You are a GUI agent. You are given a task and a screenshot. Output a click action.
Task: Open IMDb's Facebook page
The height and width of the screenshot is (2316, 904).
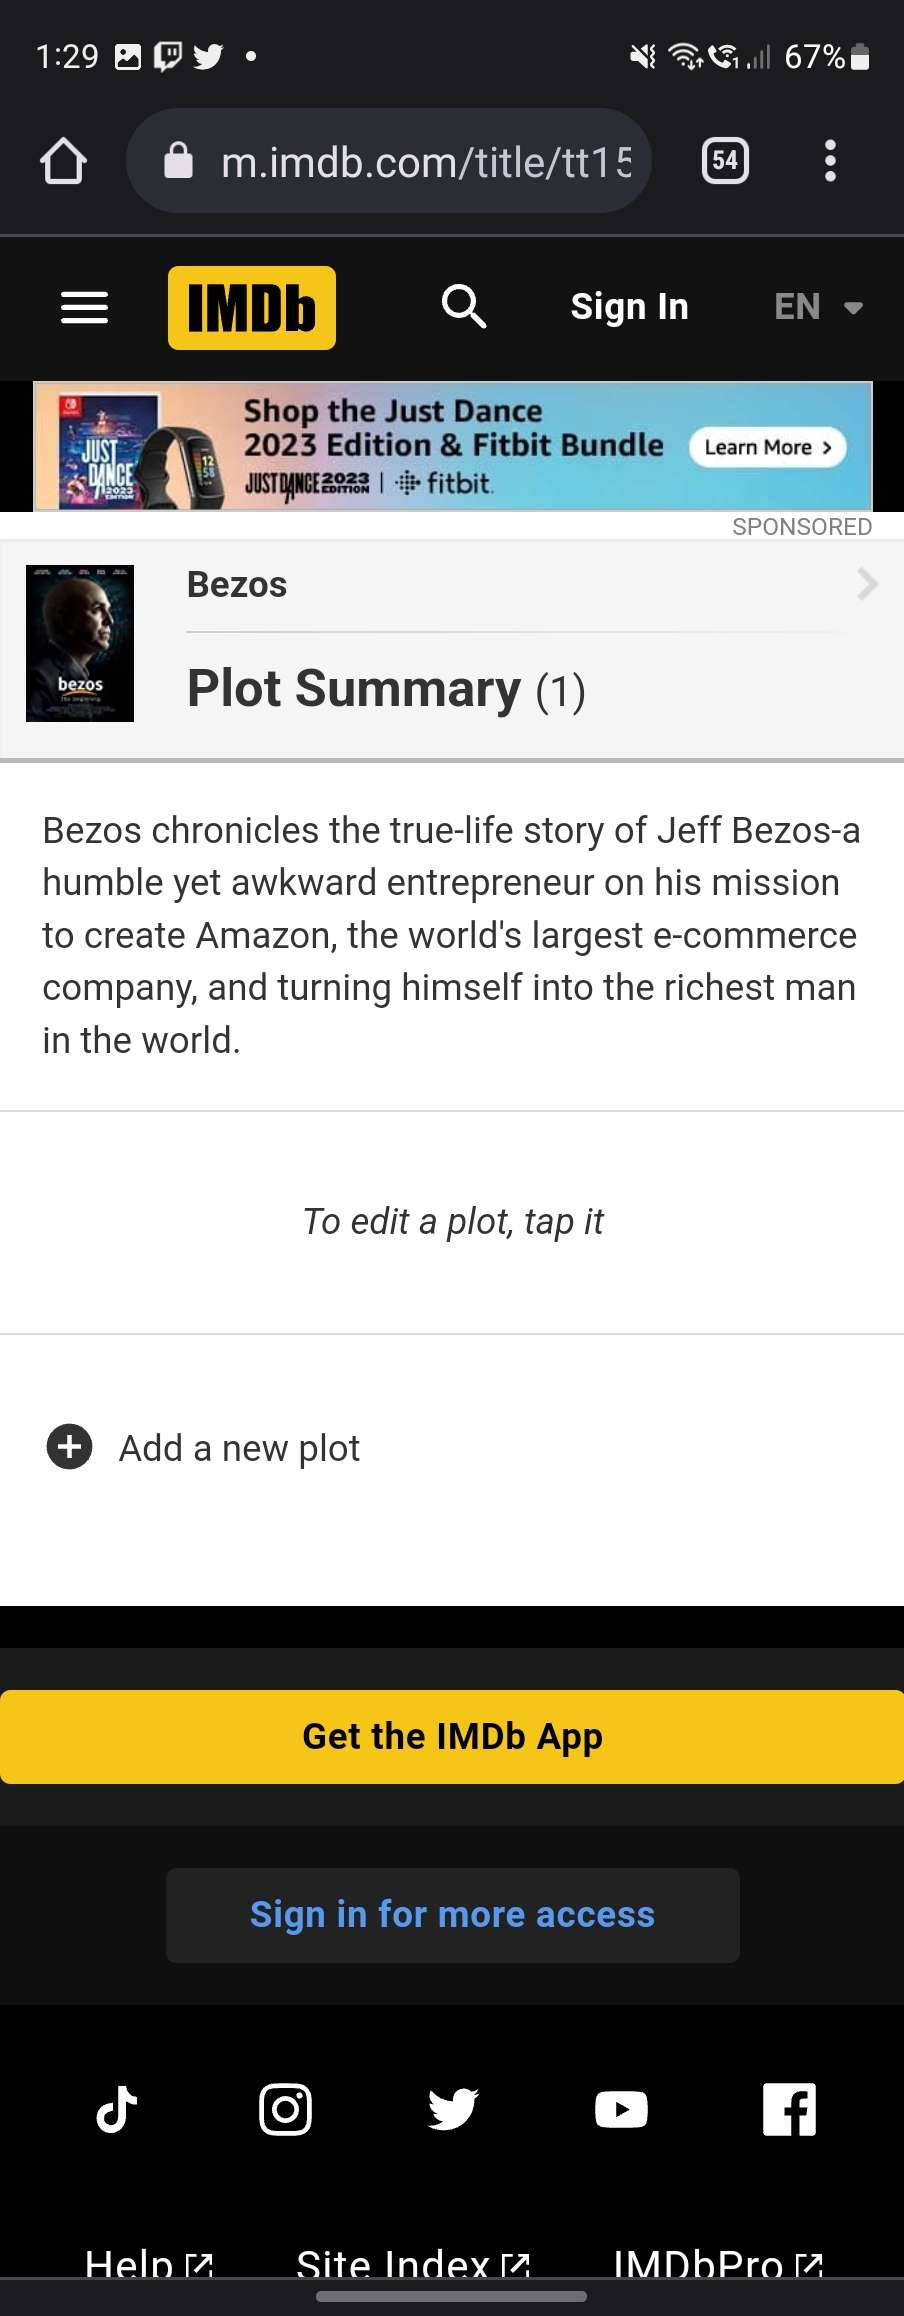789,2110
